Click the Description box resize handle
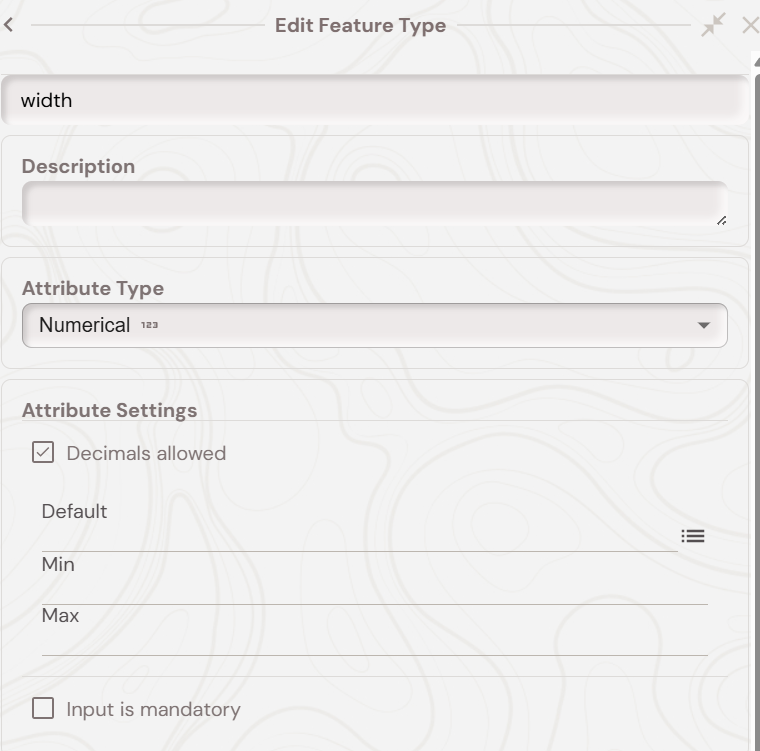The width and height of the screenshot is (760, 751). (721, 220)
